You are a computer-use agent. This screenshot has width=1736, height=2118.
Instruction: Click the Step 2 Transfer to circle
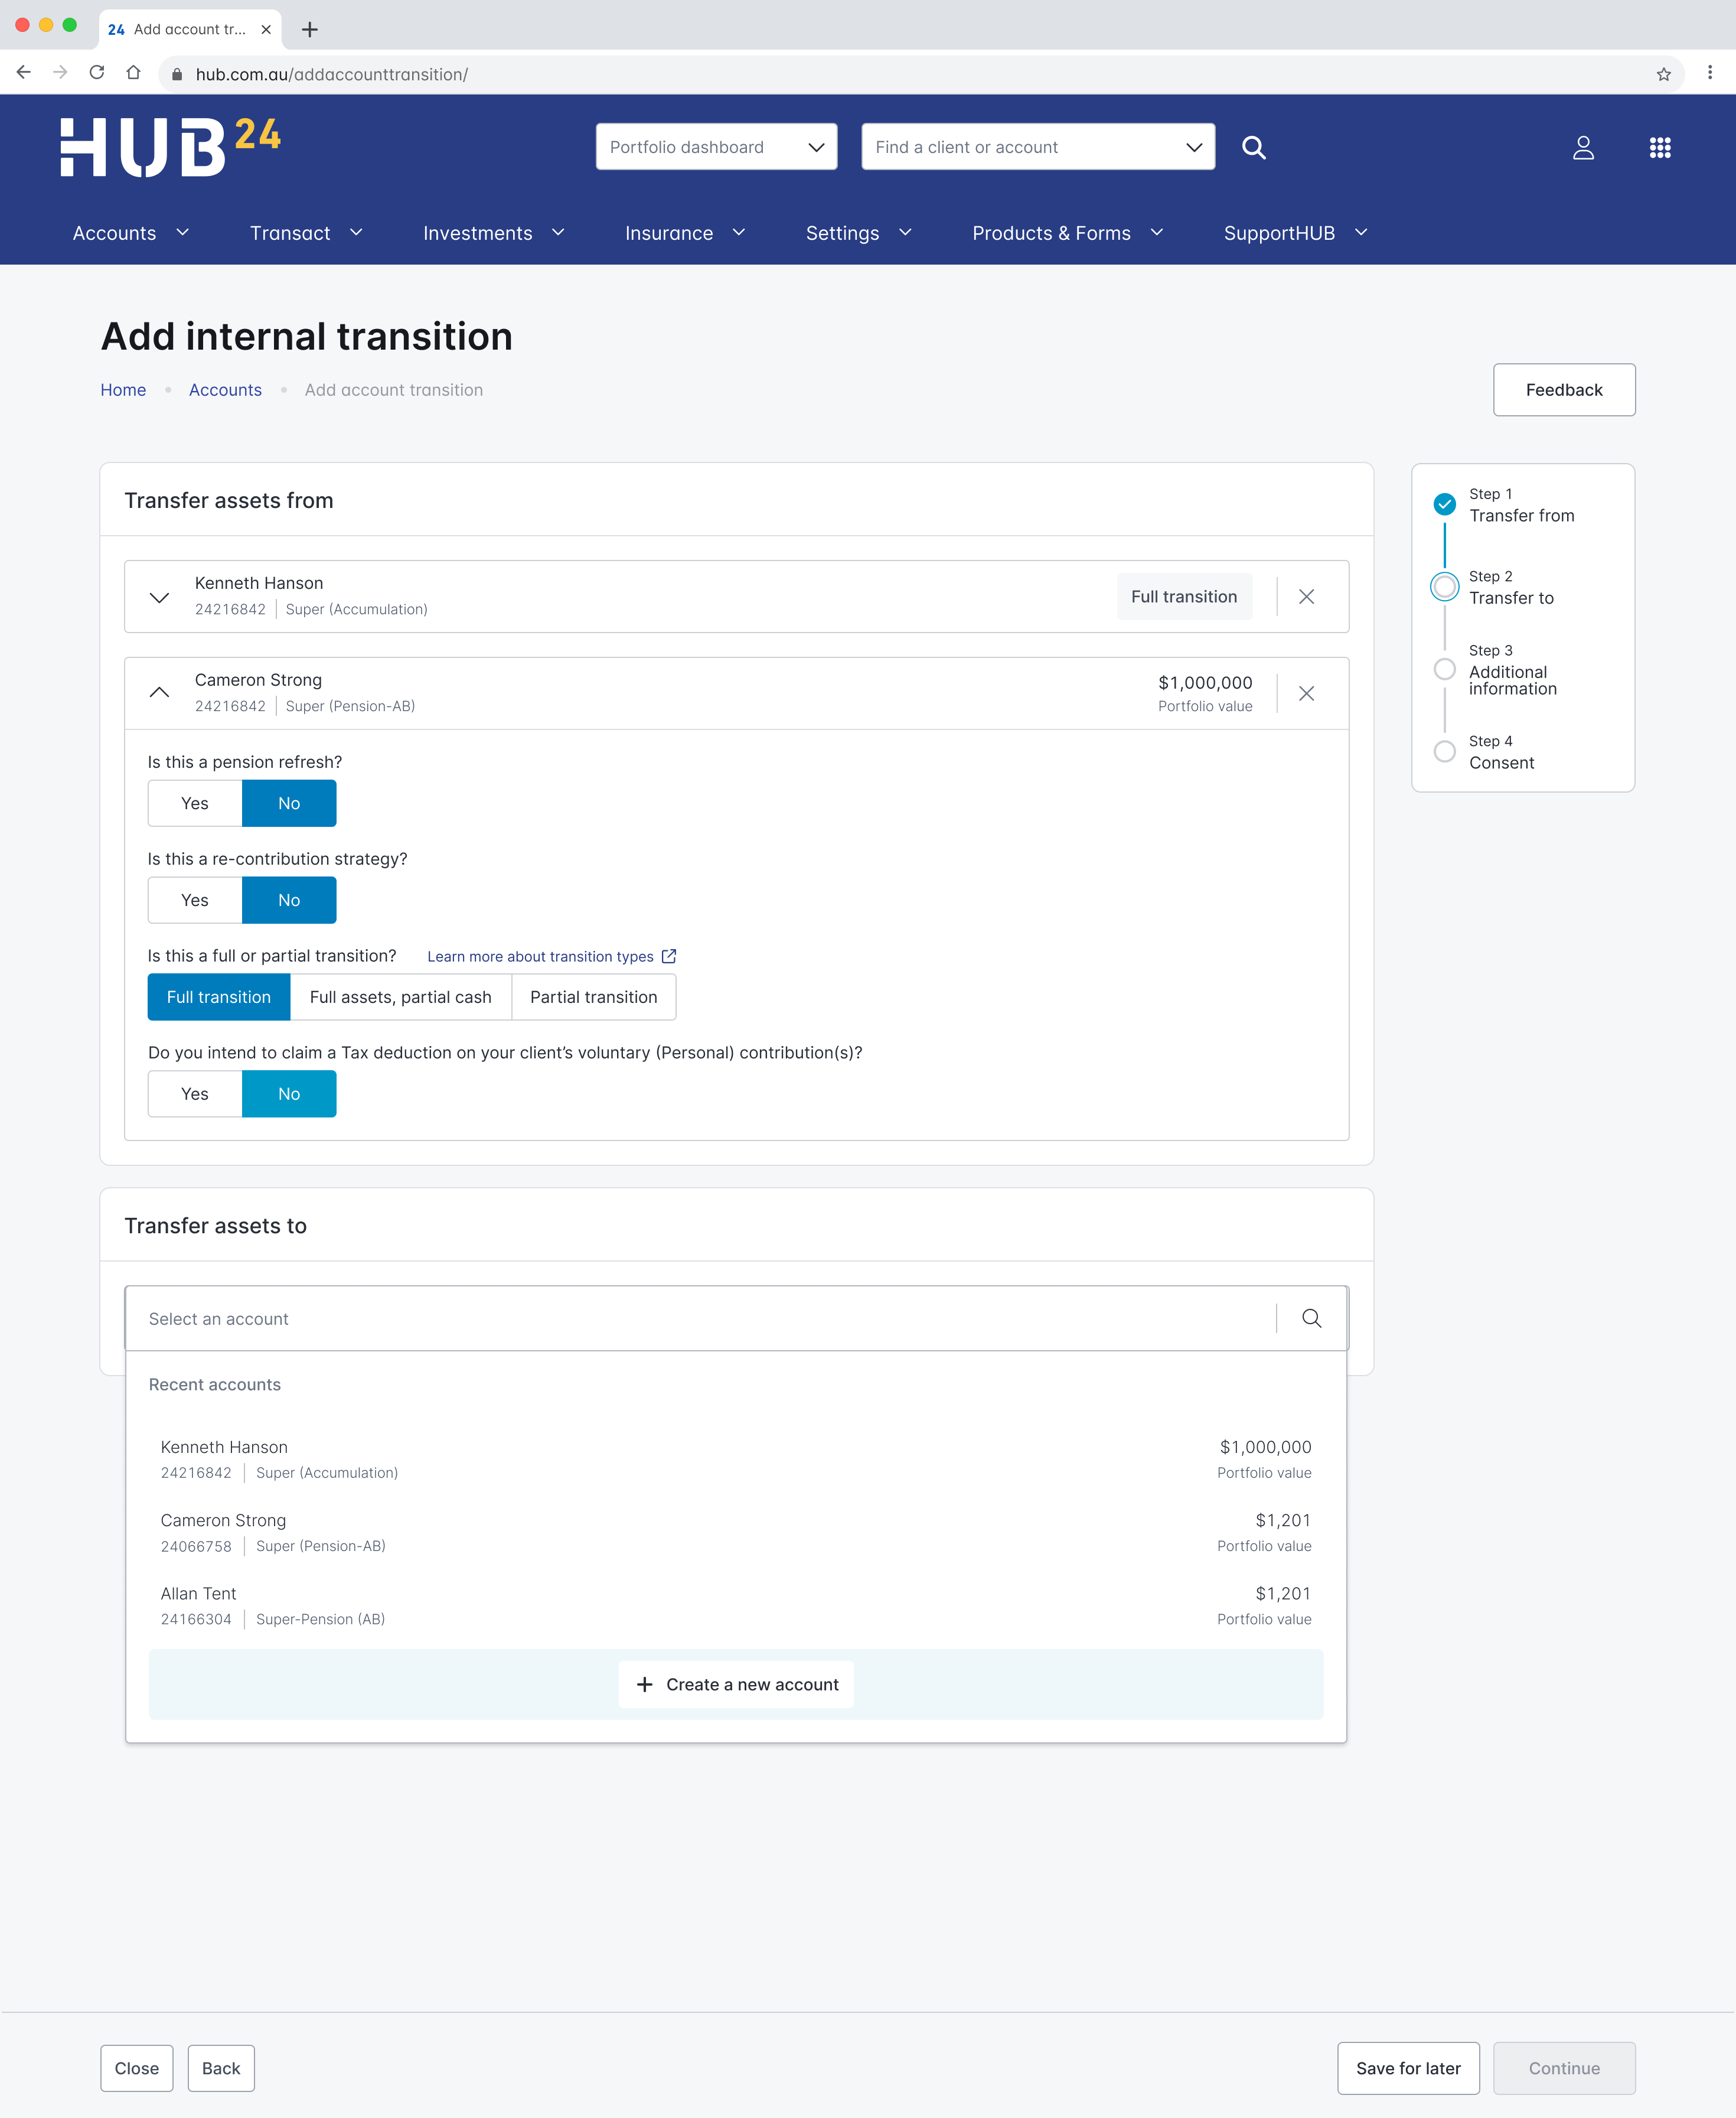pos(1444,587)
